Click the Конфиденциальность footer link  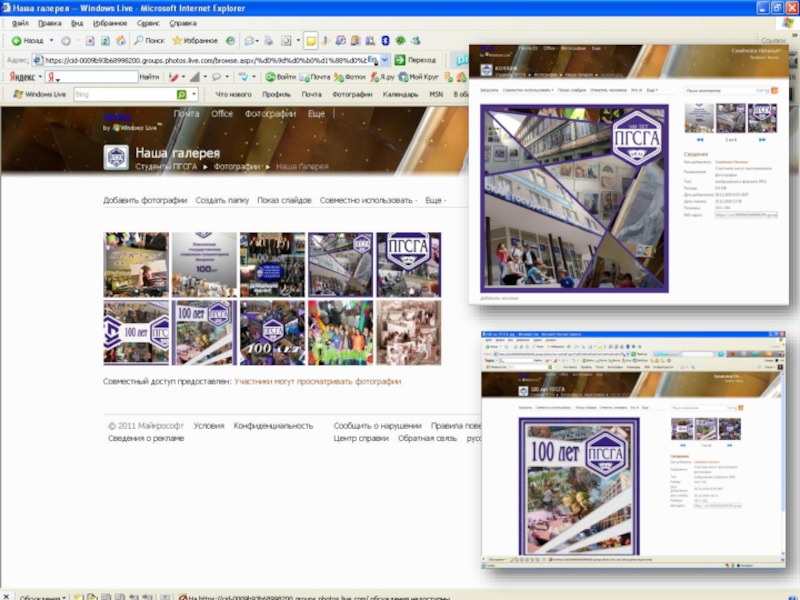(273, 426)
